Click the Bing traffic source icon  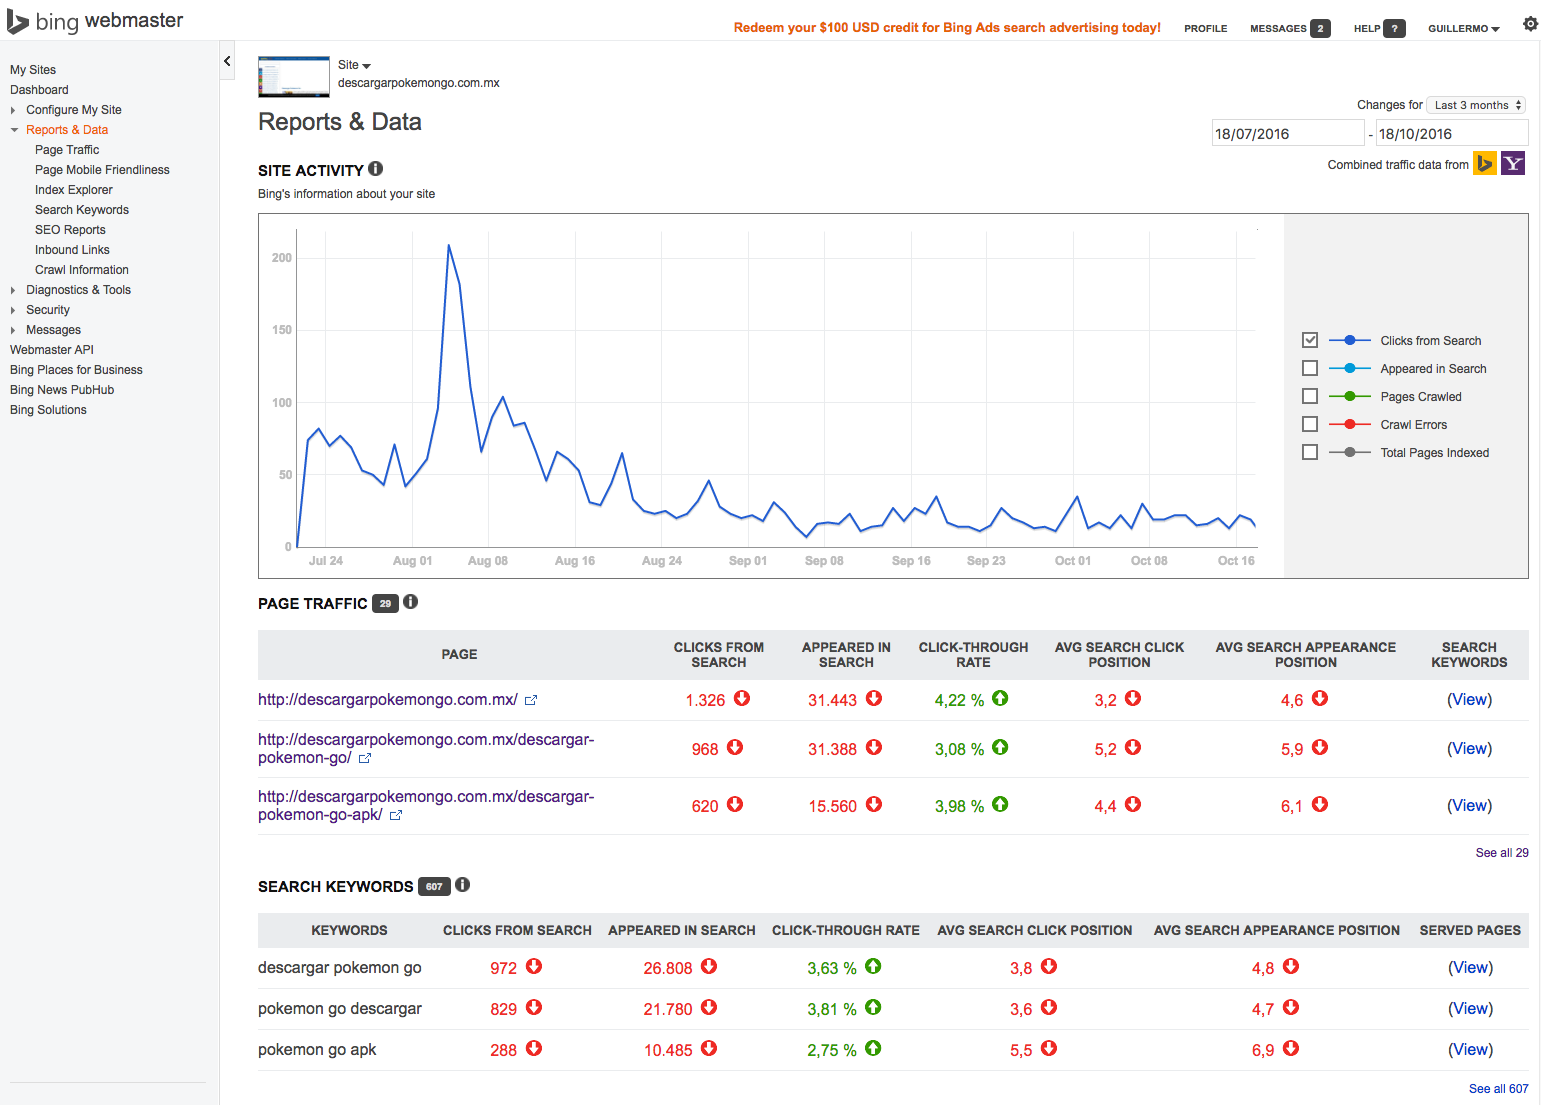coord(1484,163)
